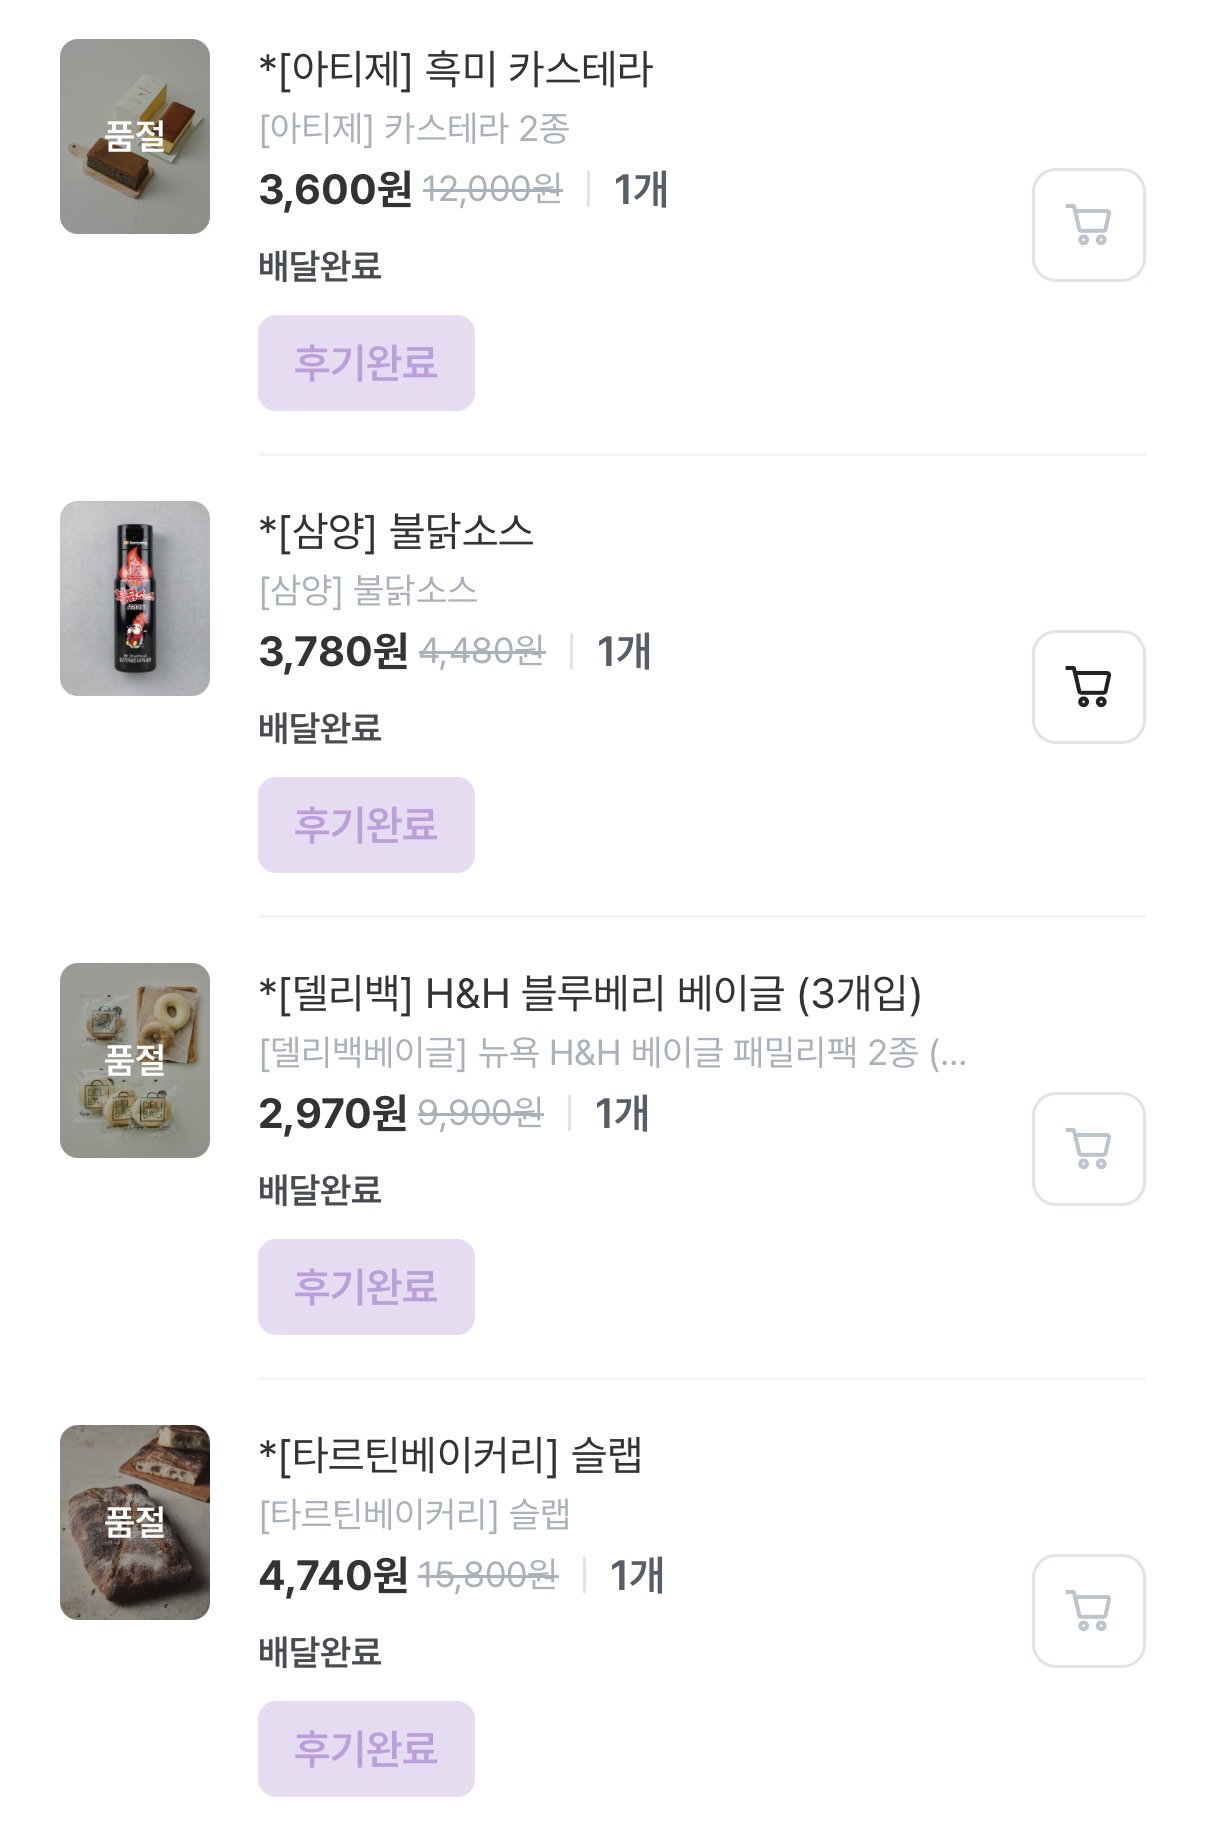Select gray 뉴욕 H&H 베이글 패밀리팩 subtitle

tap(612, 1053)
